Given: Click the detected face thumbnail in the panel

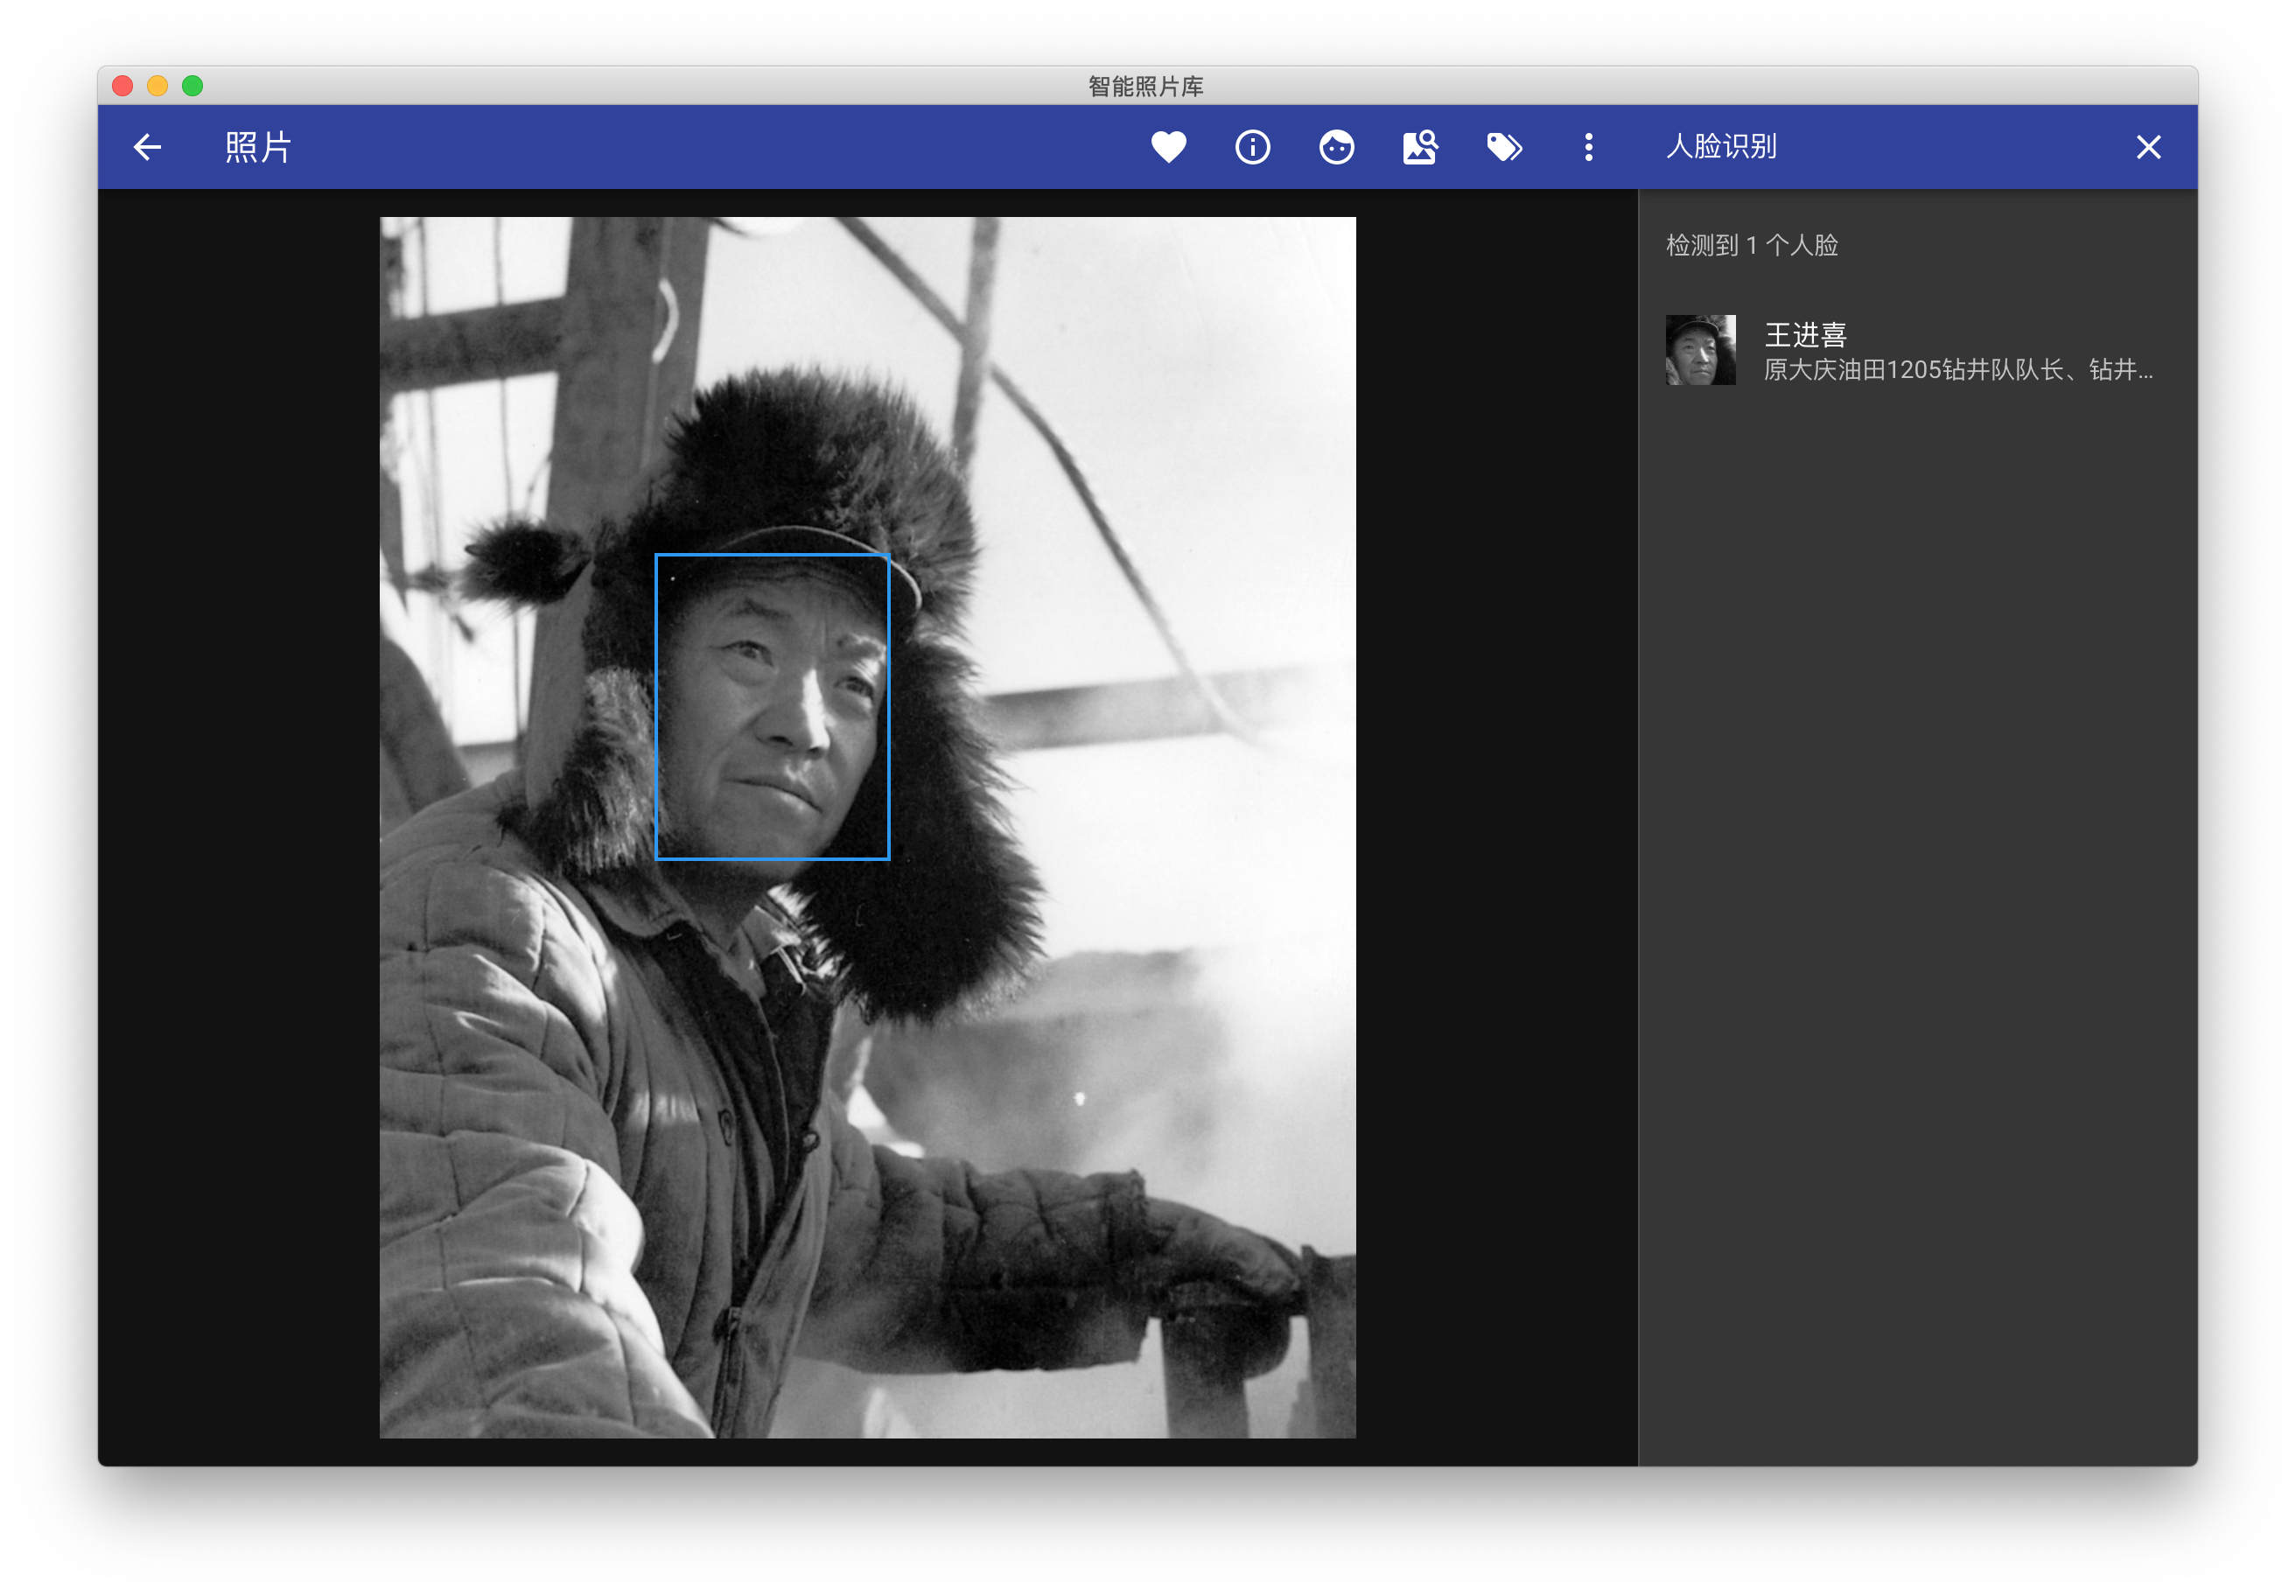Looking at the screenshot, I should pos(1700,350).
